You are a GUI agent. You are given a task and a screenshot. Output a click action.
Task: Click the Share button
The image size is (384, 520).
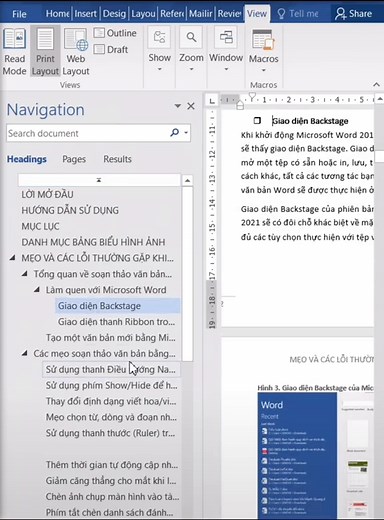[353, 14]
